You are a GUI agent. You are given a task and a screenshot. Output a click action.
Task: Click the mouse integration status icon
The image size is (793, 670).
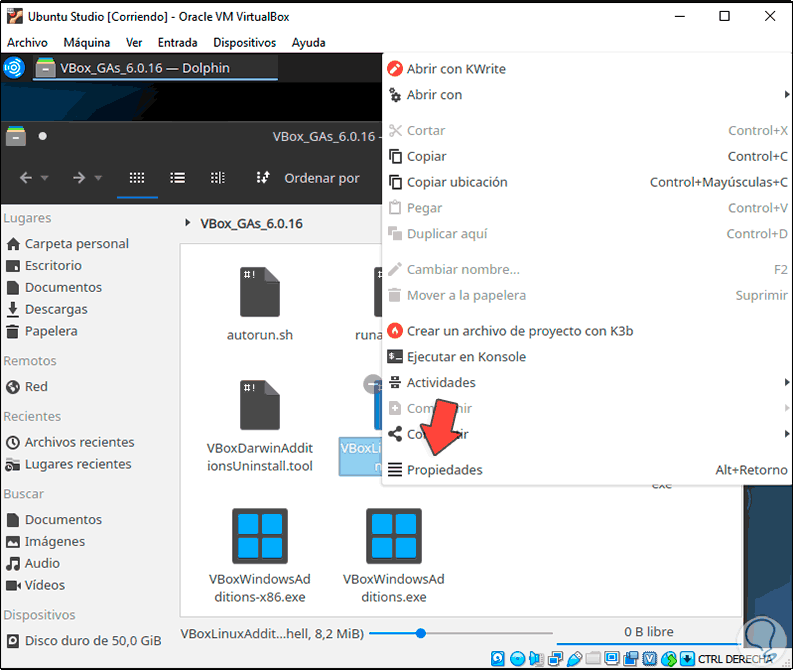pyautogui.click(x=669, y=658)
